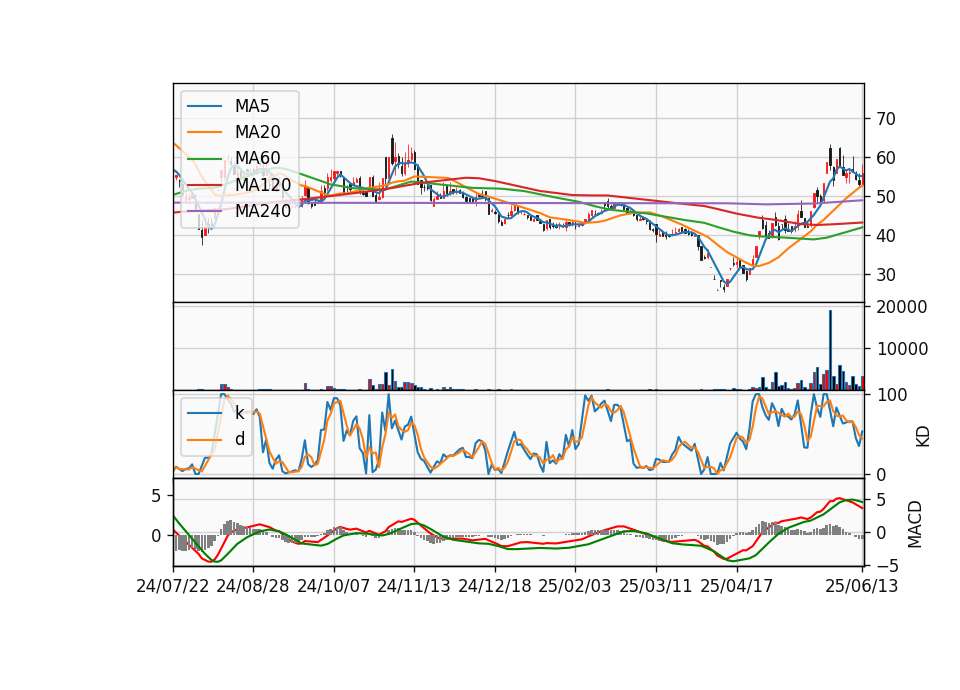
Task: Click the MA5 legend label
Action: 252,106
